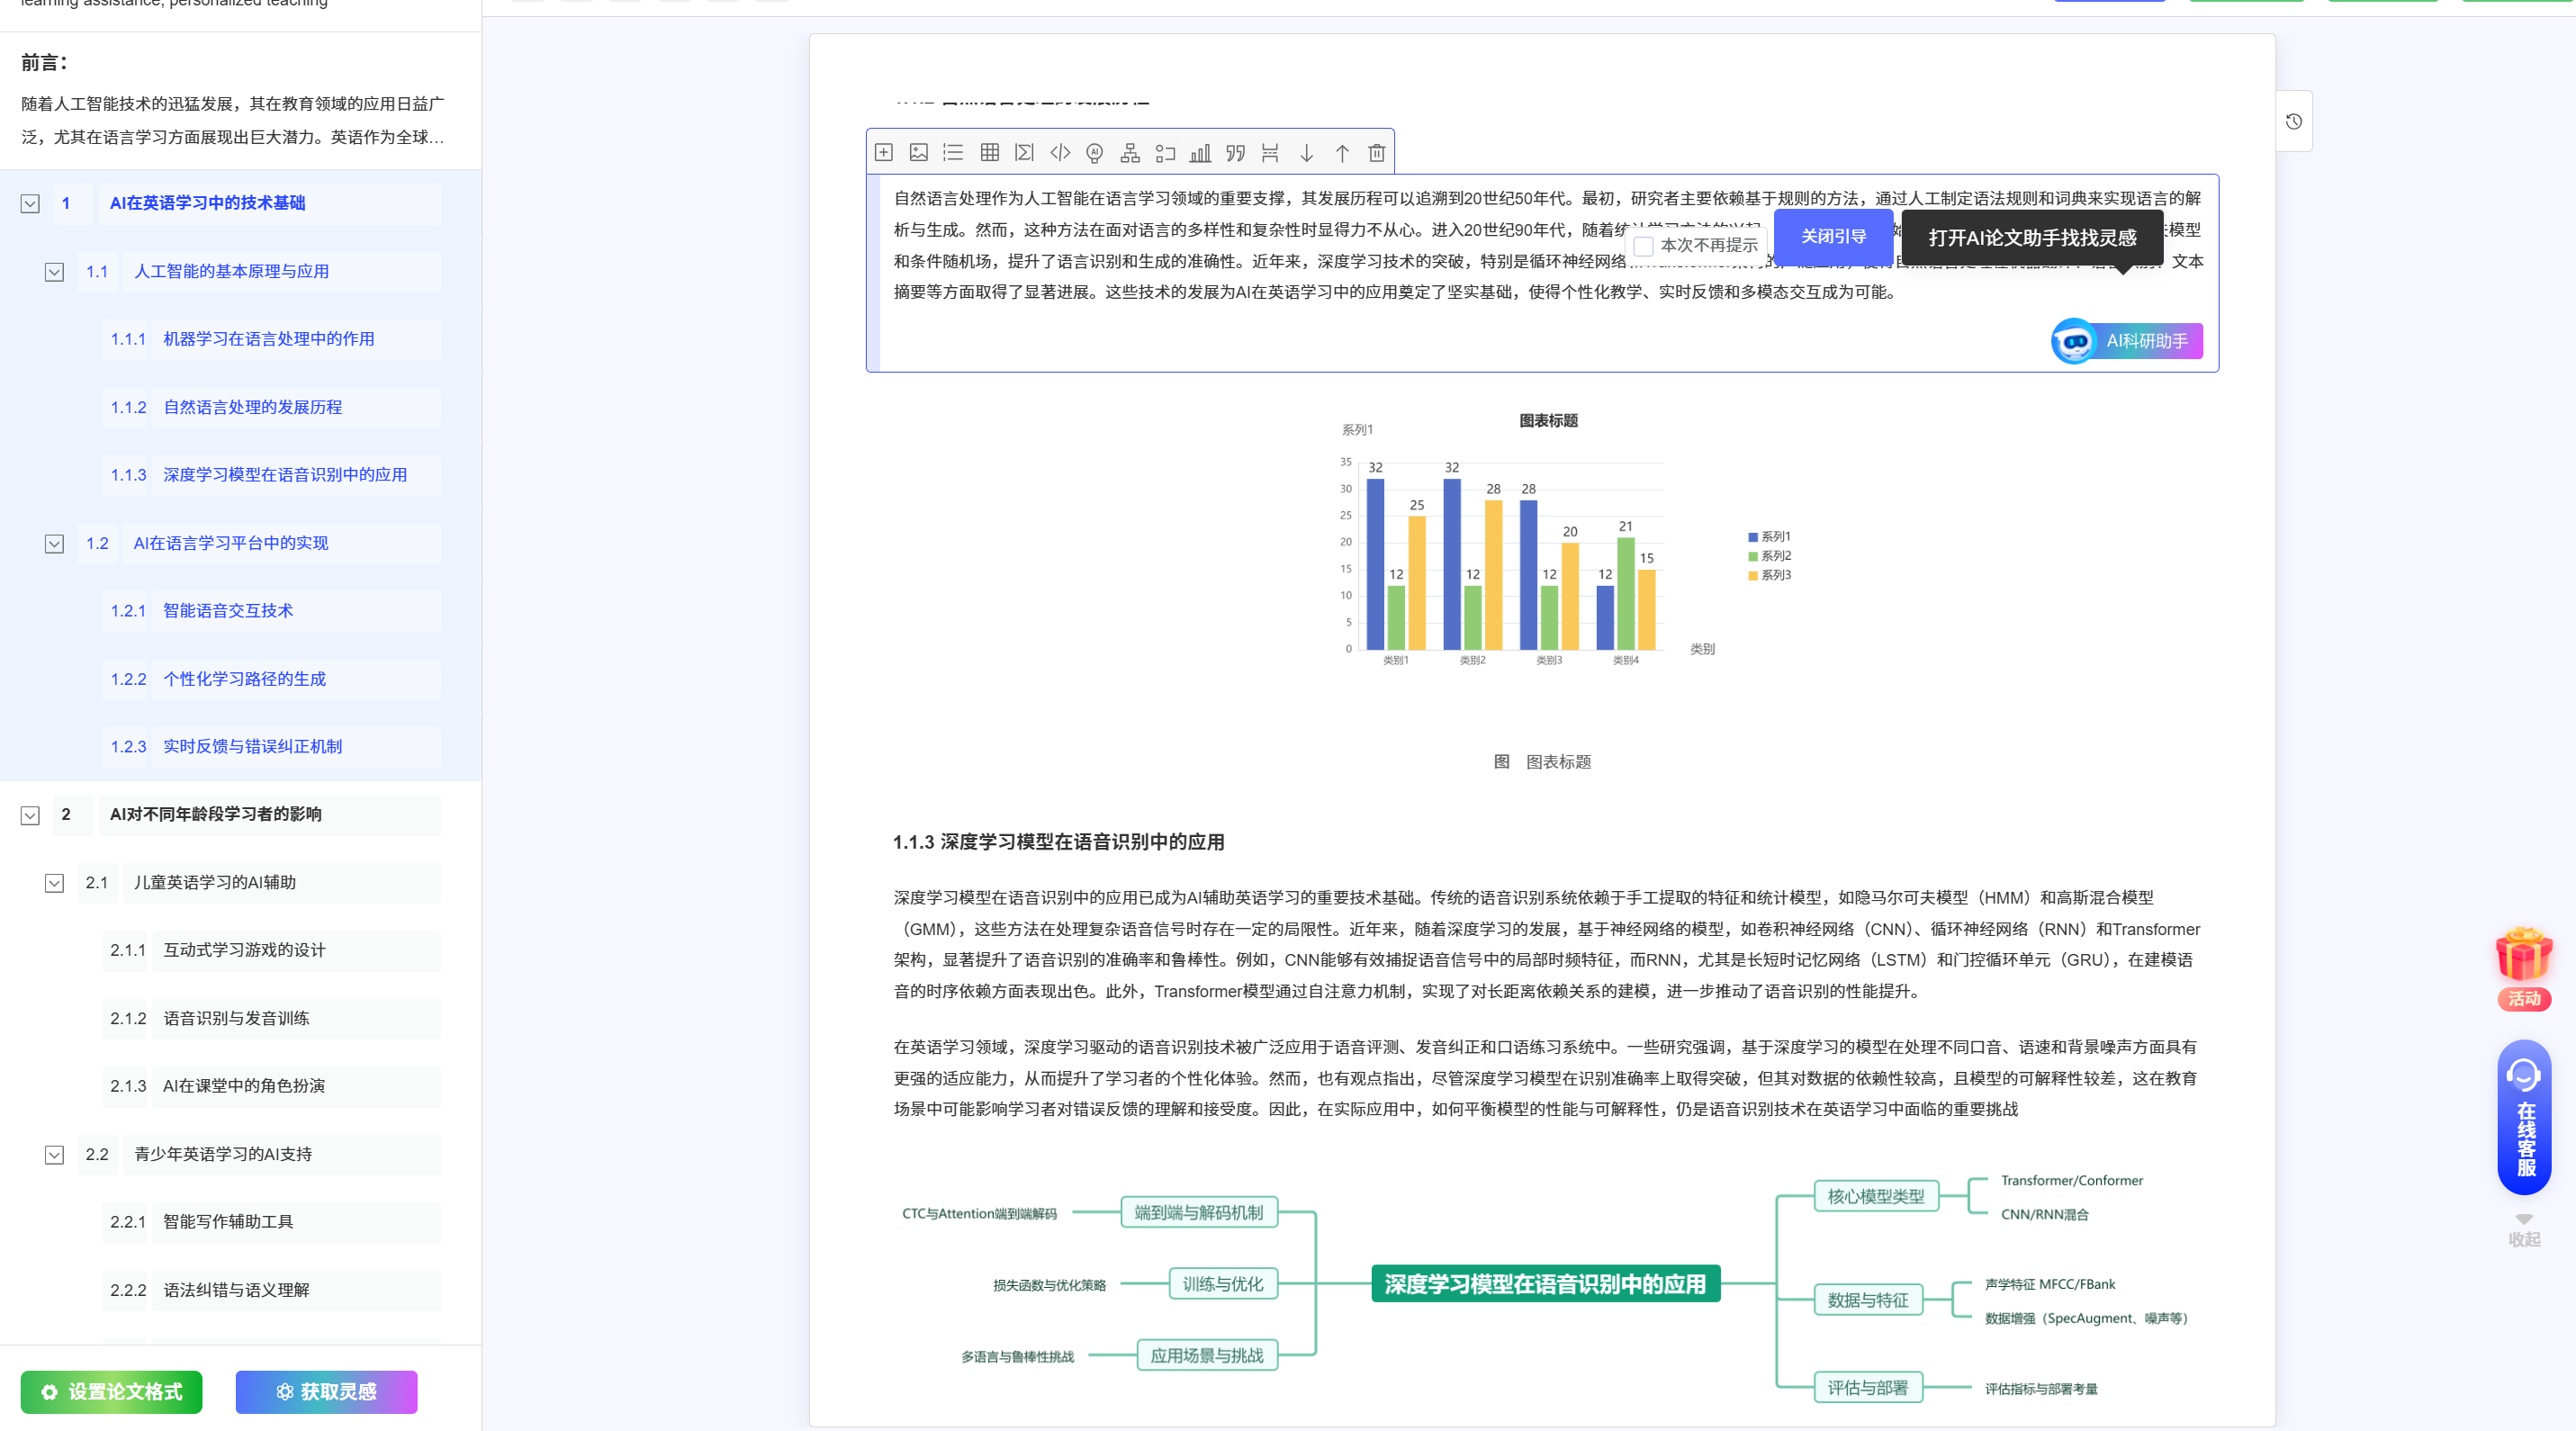
Task: Click the insert image icon in block toolbar
Action: 918,153
